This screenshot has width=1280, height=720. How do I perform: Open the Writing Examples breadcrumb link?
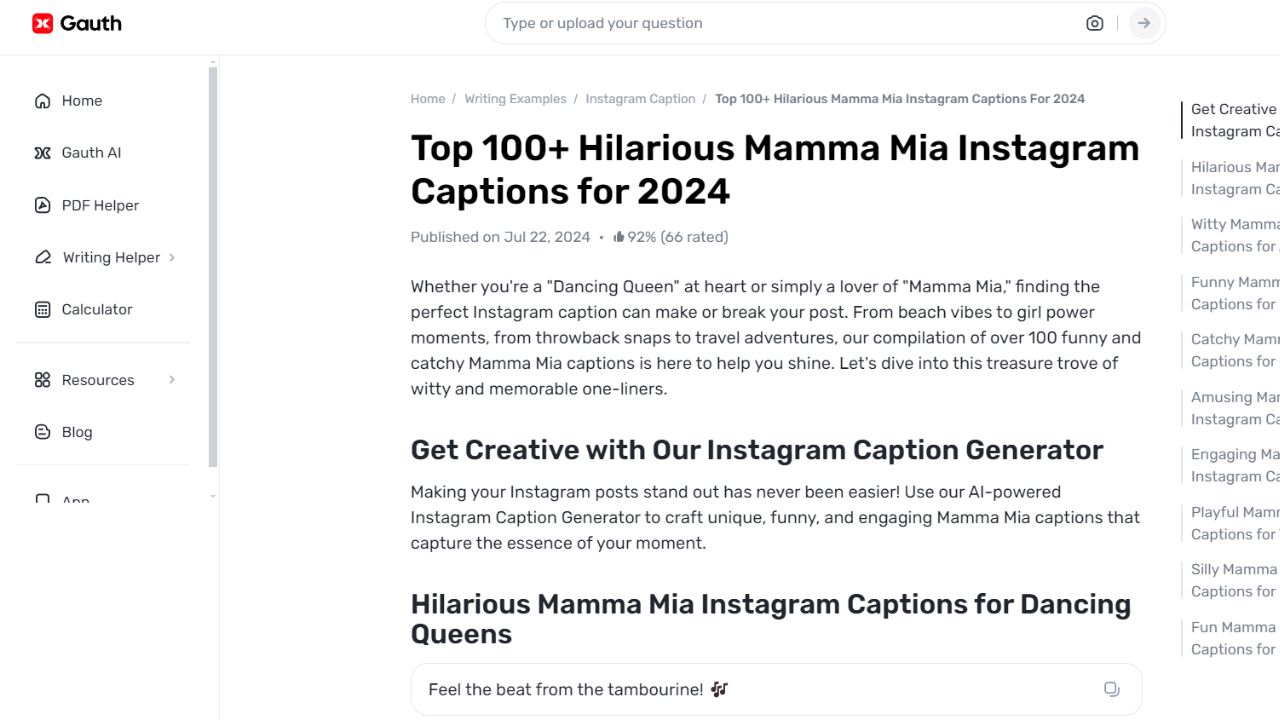pos(515,98)
